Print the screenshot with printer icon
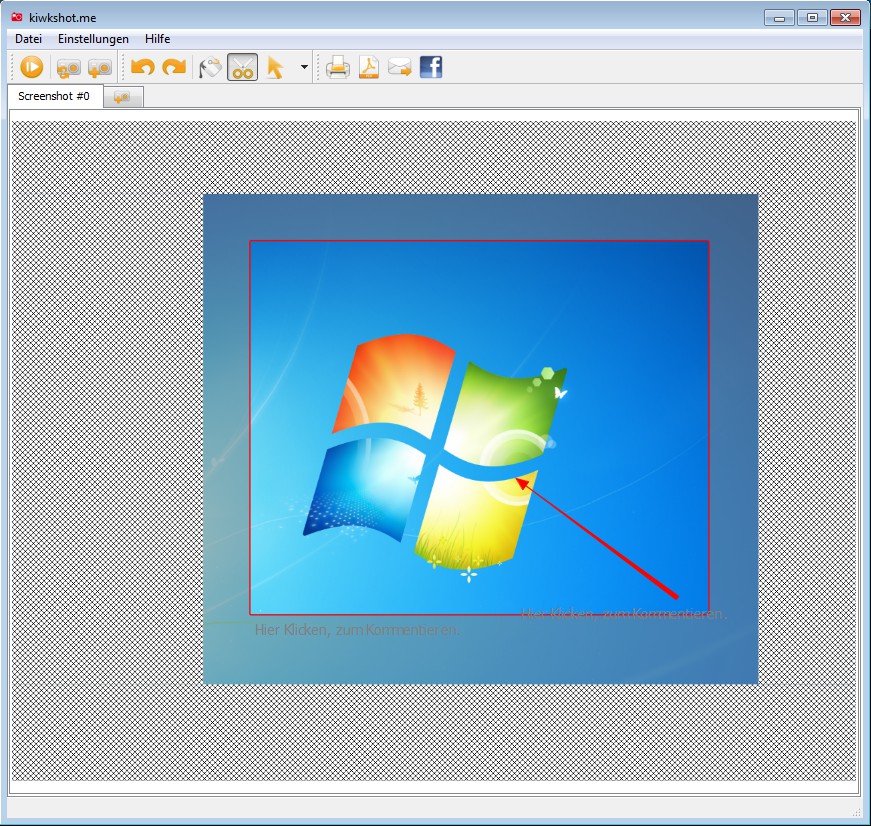871x826 pixels. tap(338, 68)
